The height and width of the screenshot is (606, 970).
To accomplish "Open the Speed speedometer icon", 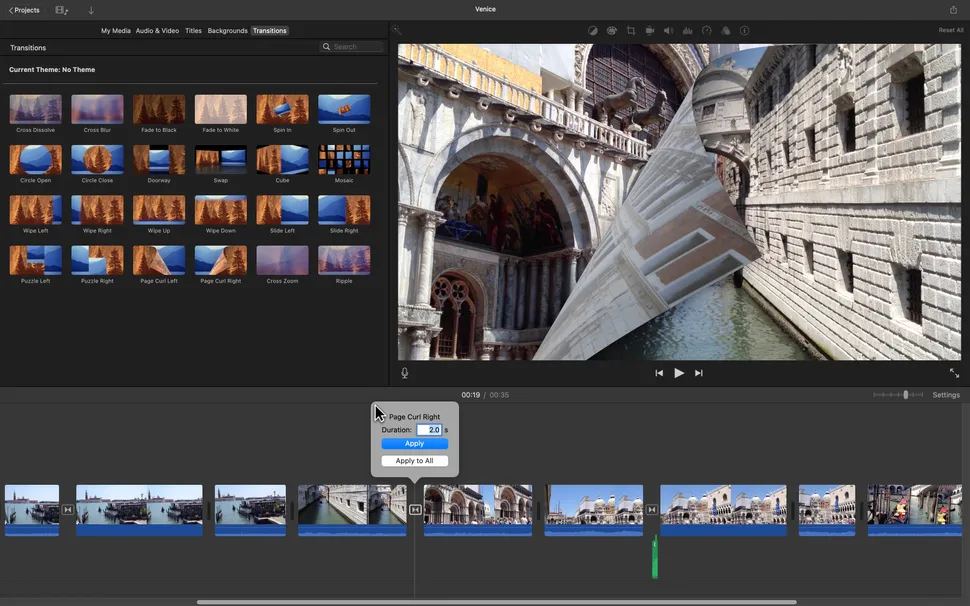I will [x=706, y=31].
